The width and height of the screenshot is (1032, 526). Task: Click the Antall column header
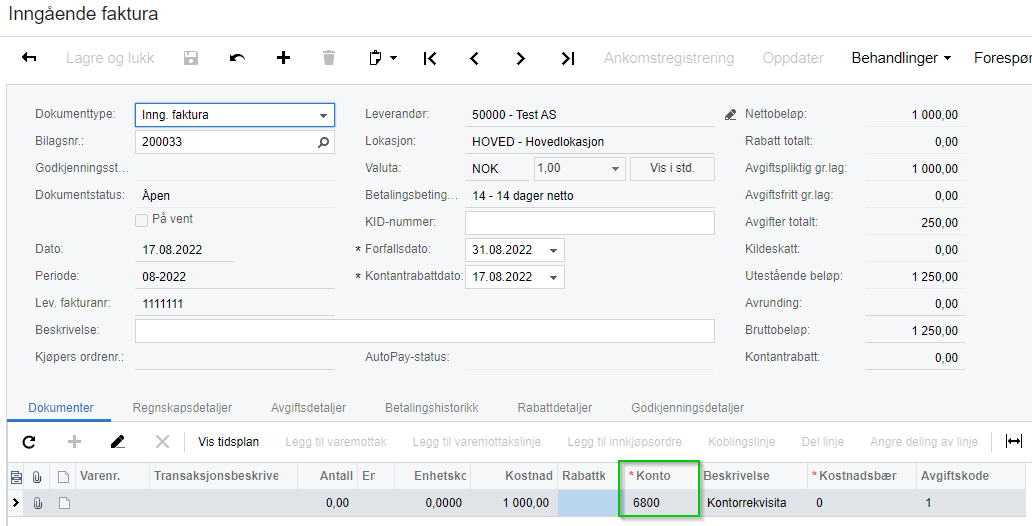pos(327,476)
